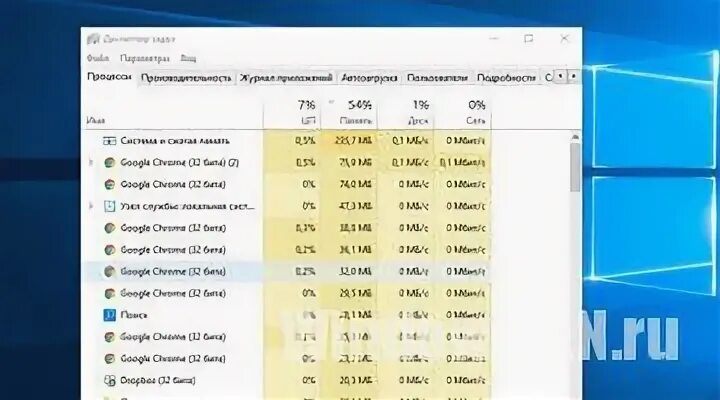Open the Файл menu
The height and width of the screenshot is (400, 720).
[98, 58]
